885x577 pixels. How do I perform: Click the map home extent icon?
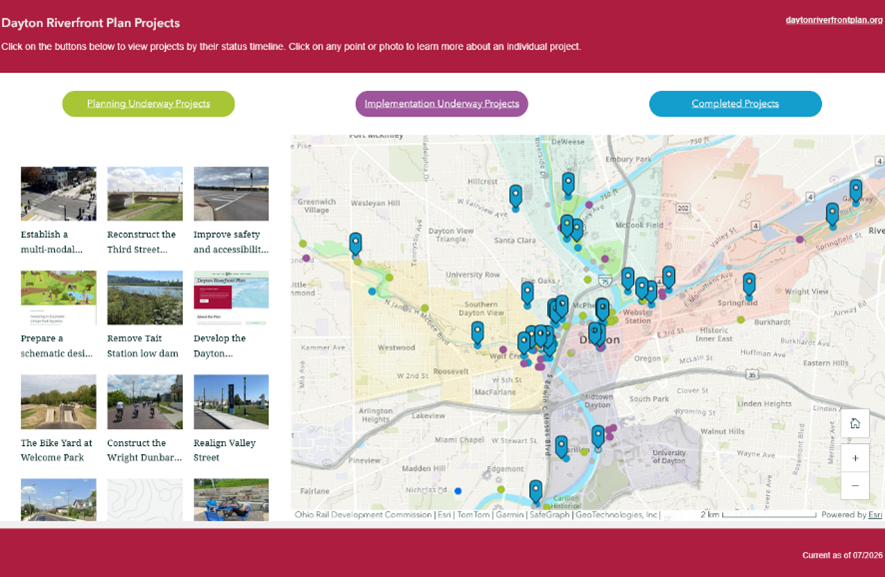pyautogui.click(x=855, y=423)
